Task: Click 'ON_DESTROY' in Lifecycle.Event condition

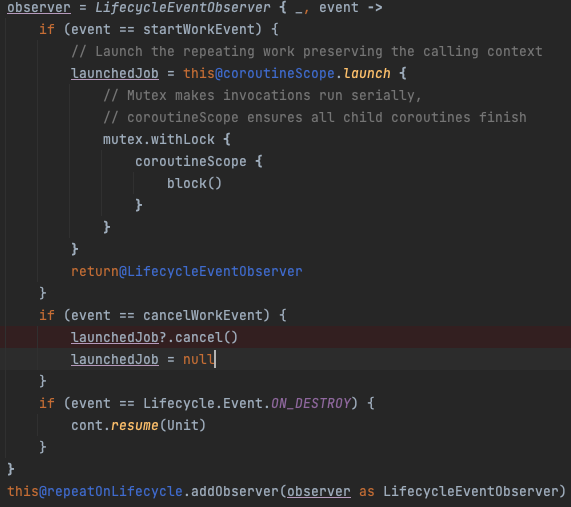Action: pyautogui.click(x=311, y=404)
